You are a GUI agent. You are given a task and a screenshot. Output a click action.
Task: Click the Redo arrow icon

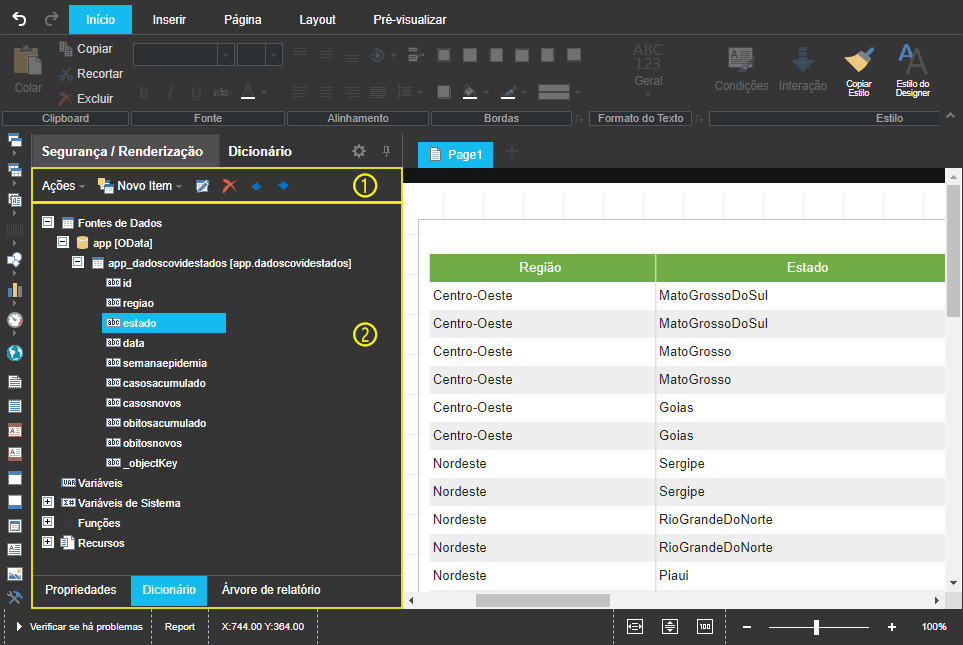(52, 19)
